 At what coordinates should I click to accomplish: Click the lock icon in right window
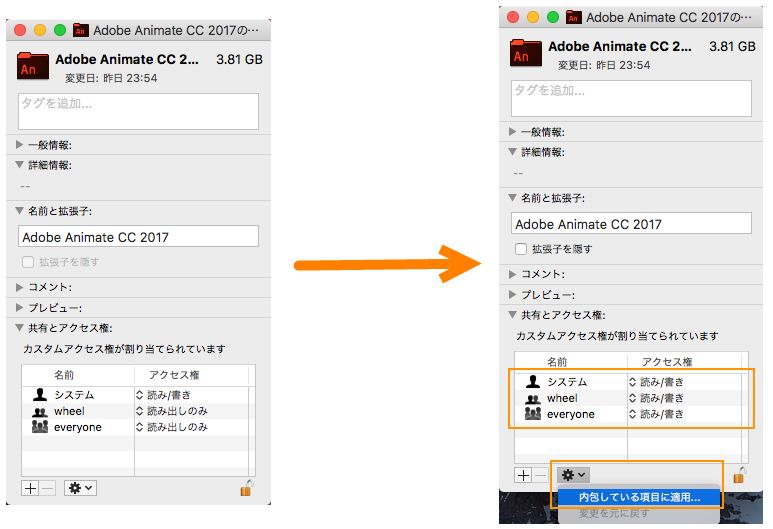pos(739,475)
